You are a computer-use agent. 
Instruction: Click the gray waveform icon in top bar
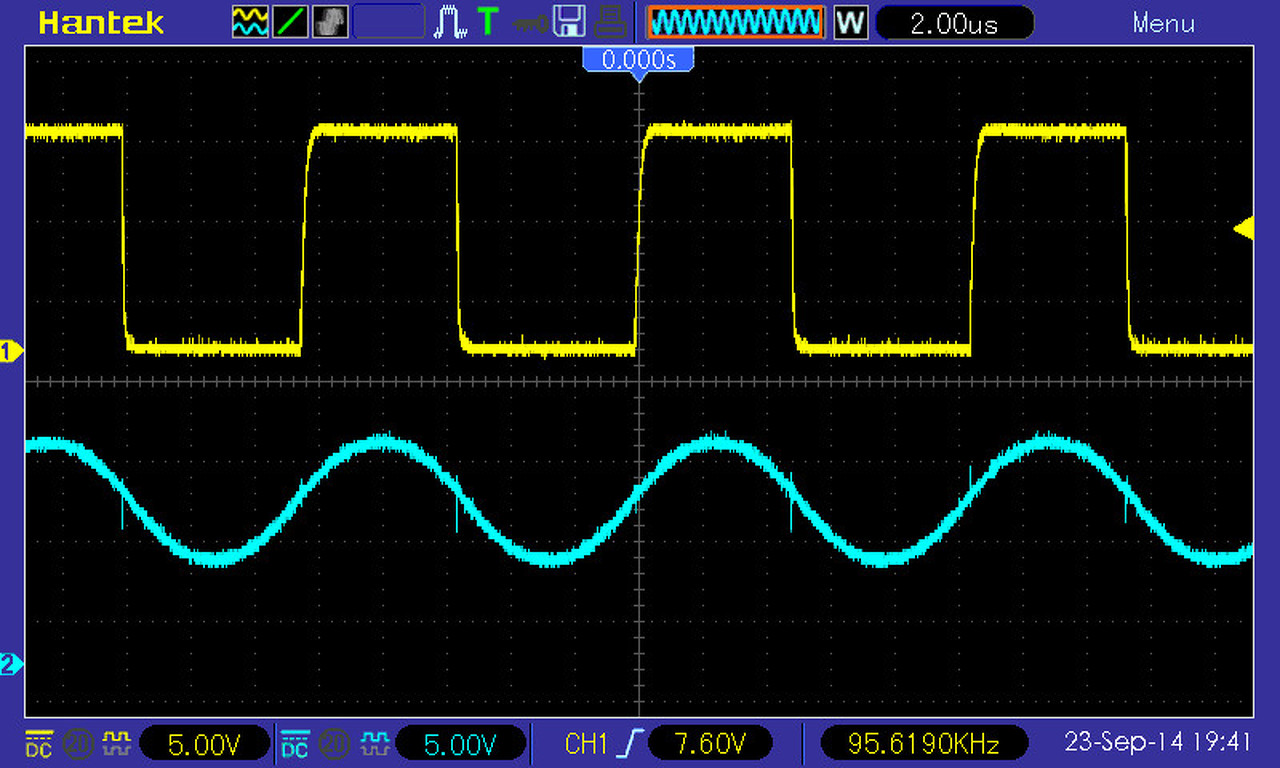pyautogui.click(x=330, y=22)
